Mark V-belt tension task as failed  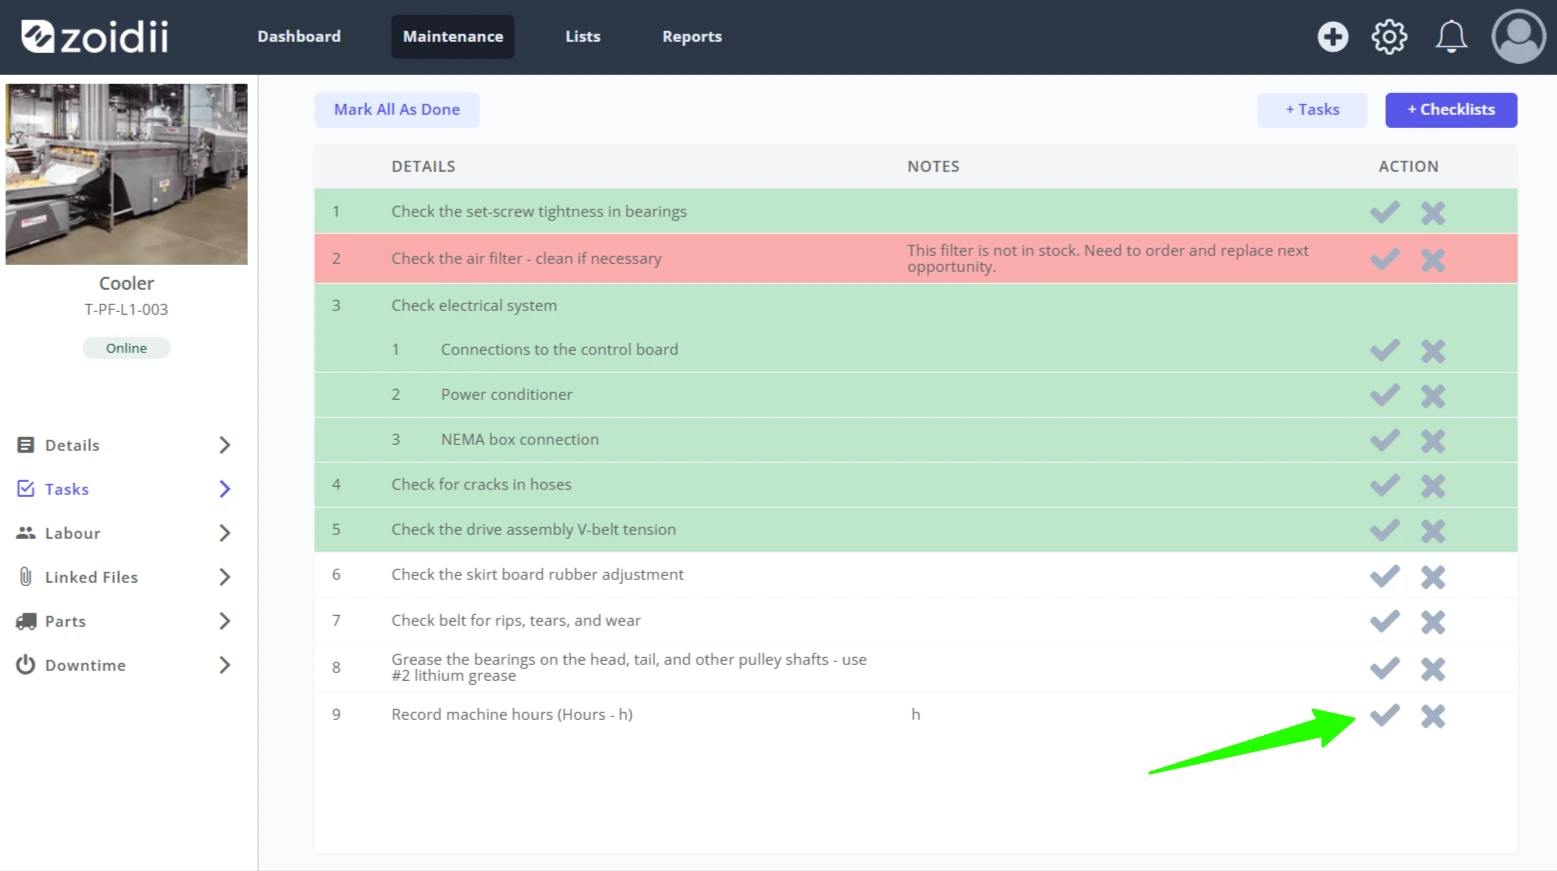click(1433, 531)
